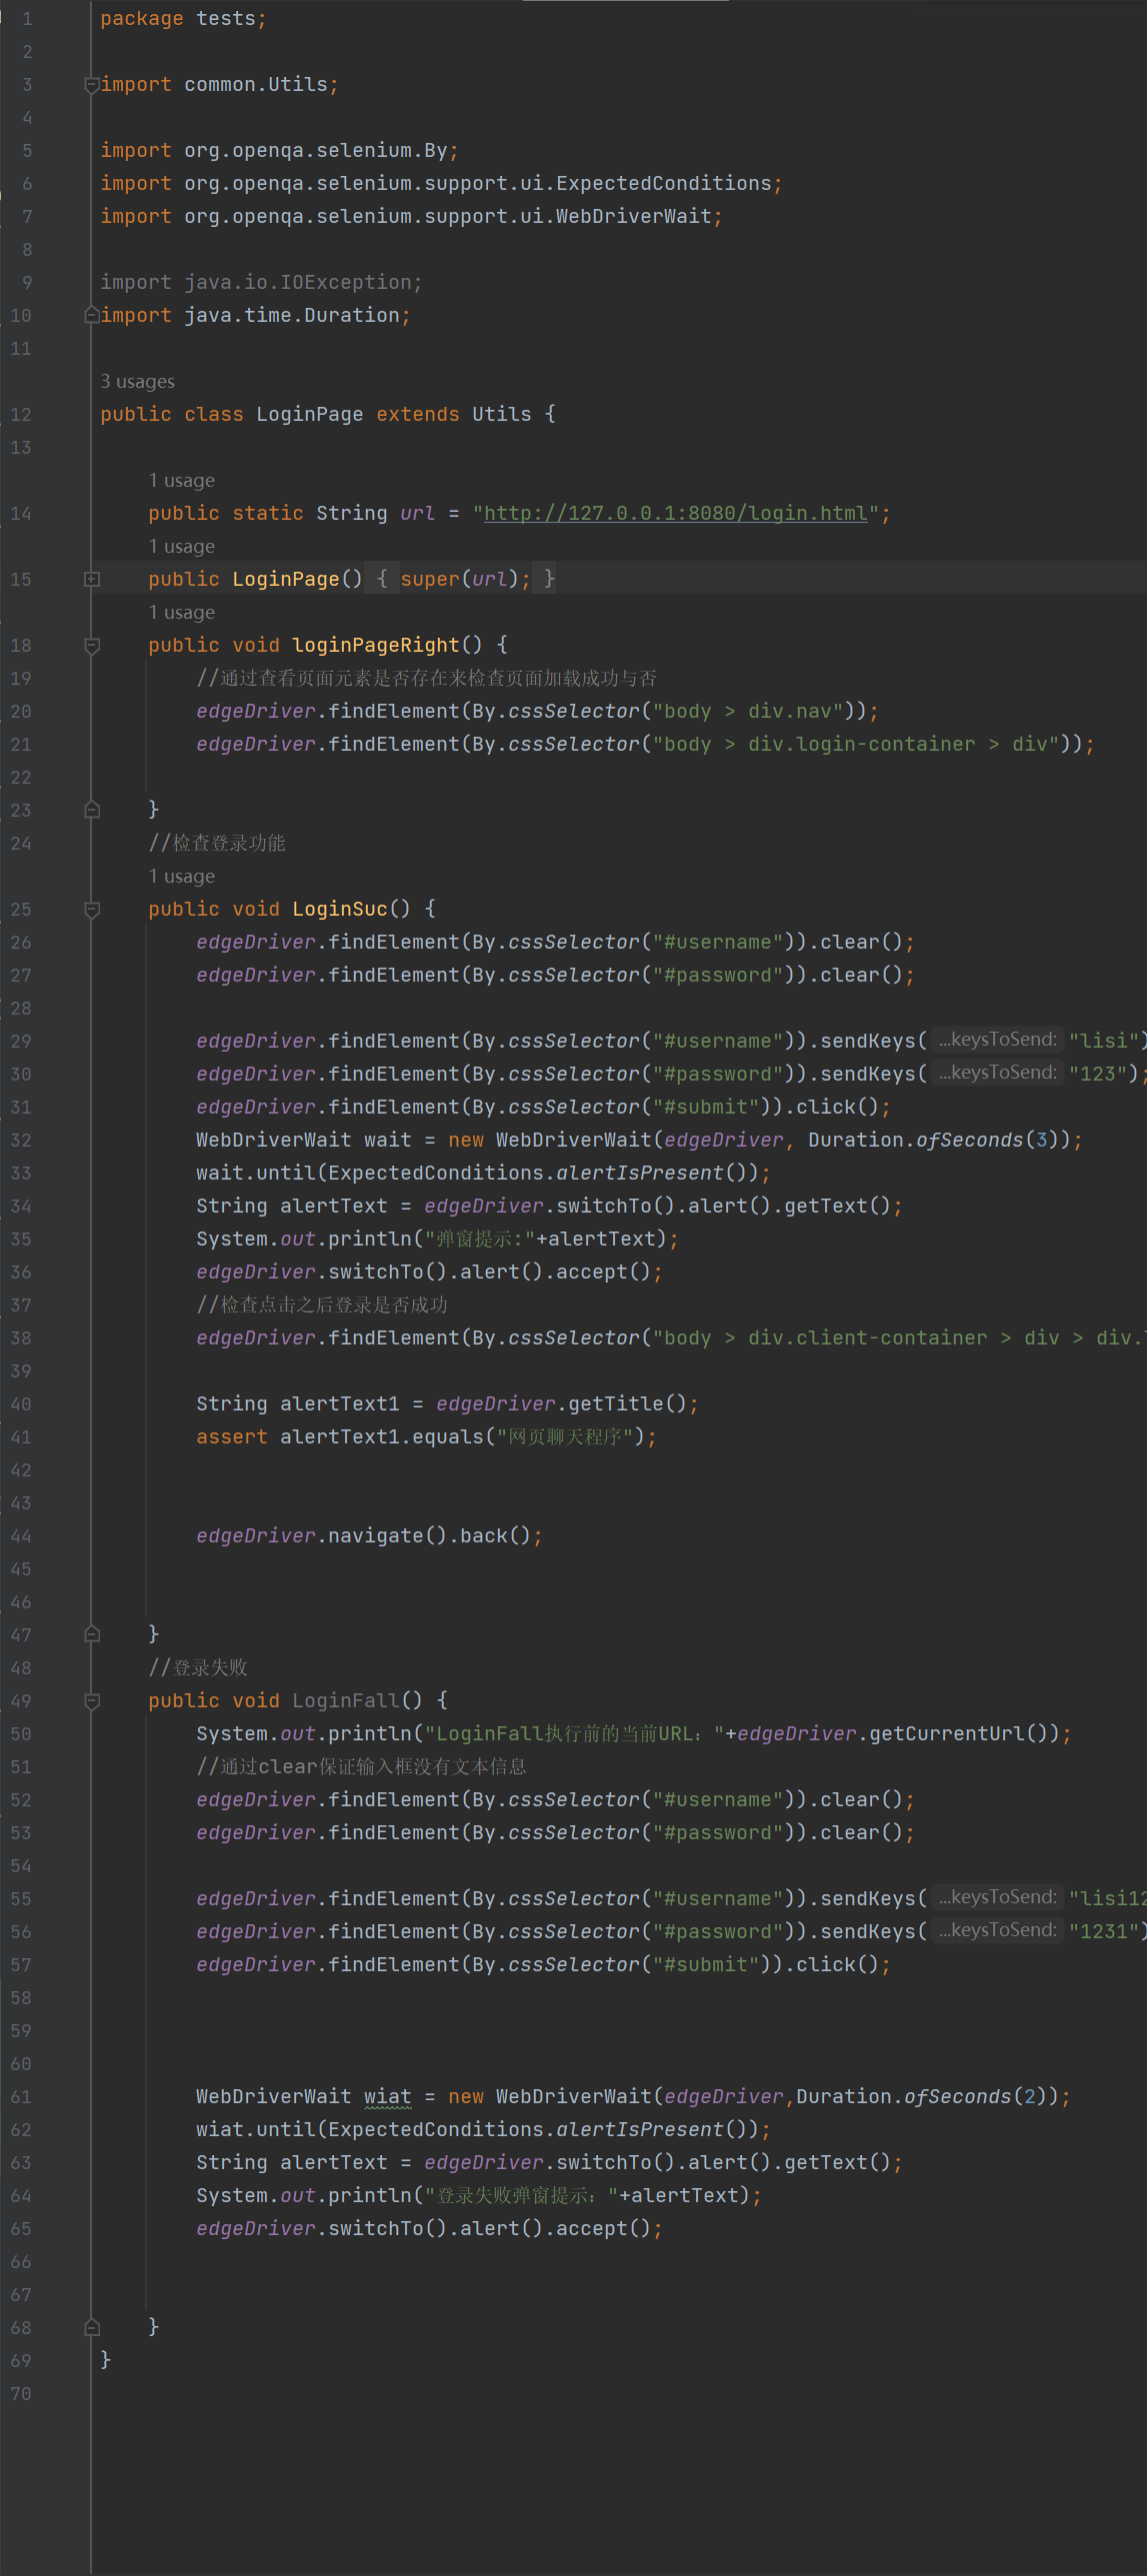Click the keysToSend hint before "lisi" on line 29
Image resolution: width=1147 pixels, height=2576 pixels.
(x=997, y=1040)
